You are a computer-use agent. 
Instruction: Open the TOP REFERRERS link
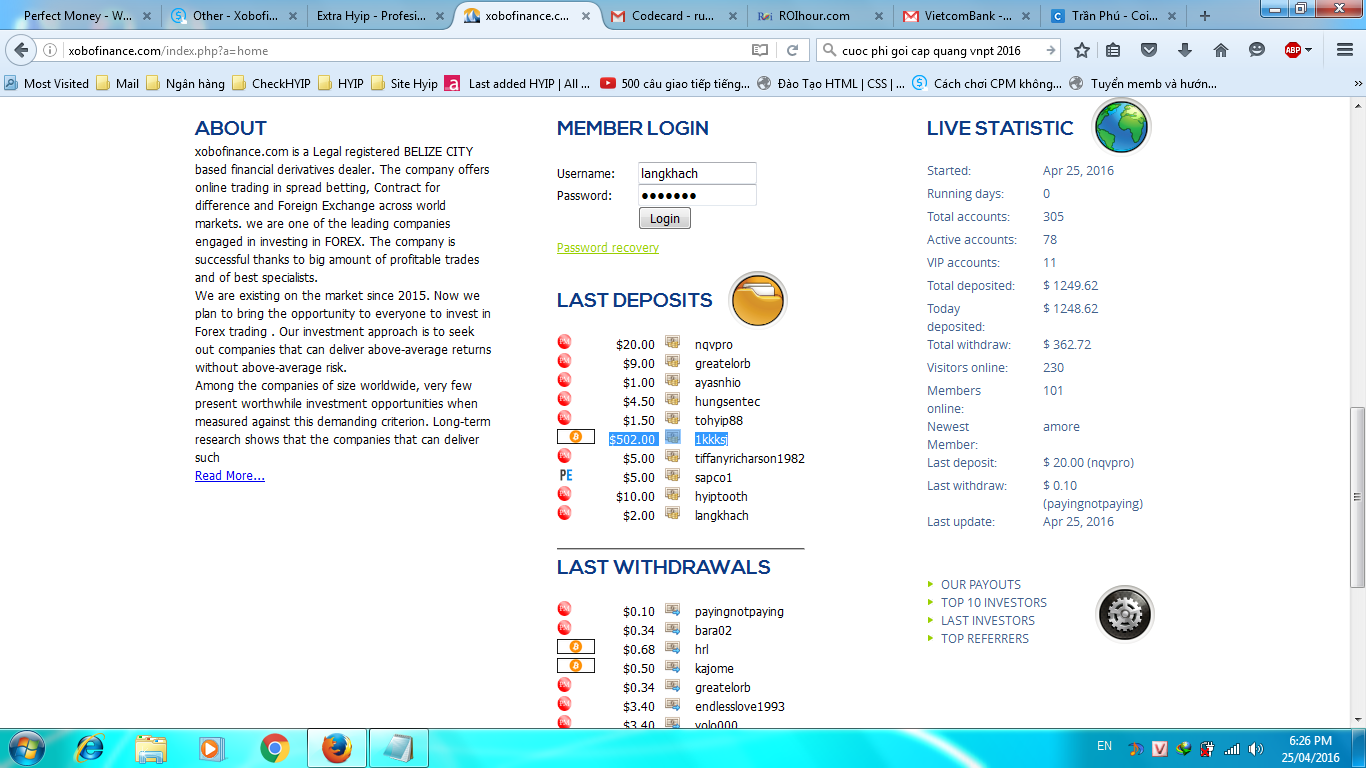(985, 639)
